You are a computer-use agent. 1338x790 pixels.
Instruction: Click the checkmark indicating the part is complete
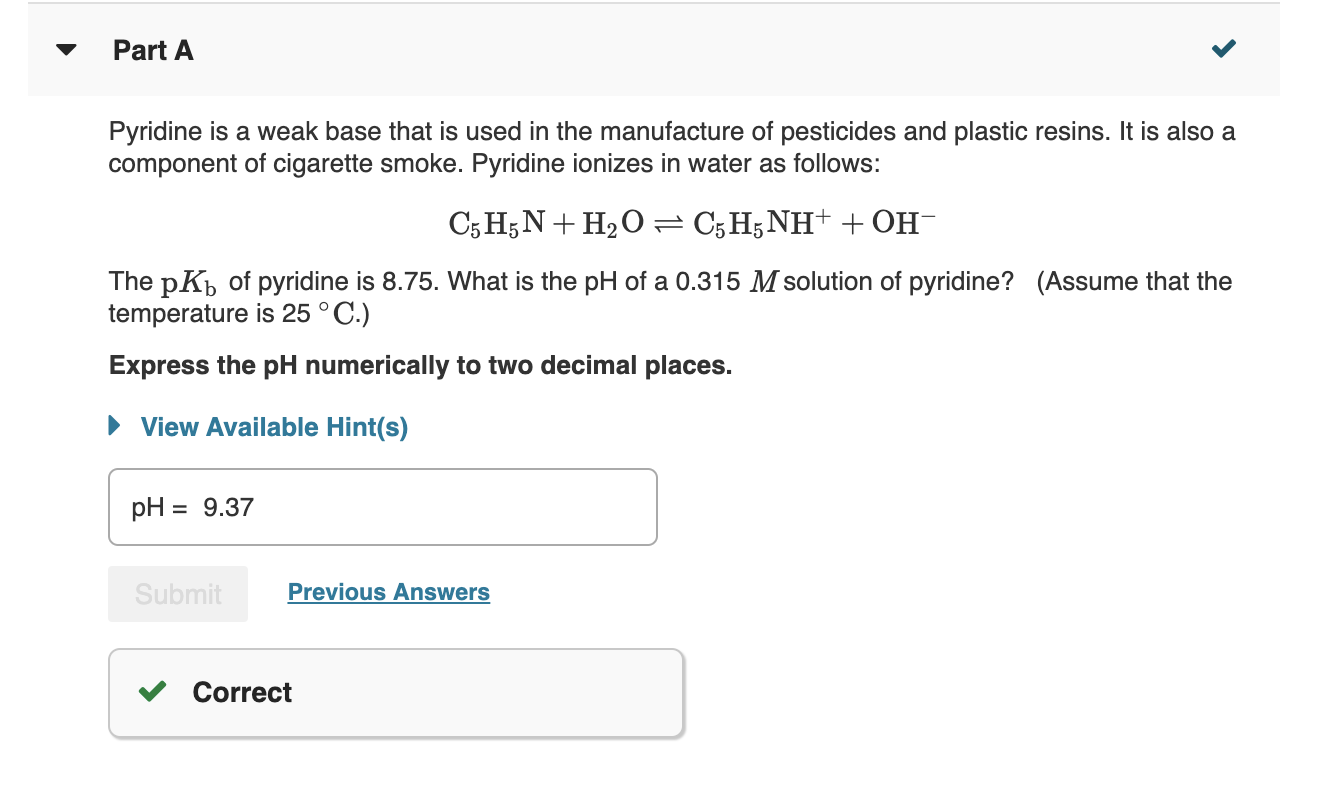pyautogui.click(x=1222, y=46)
